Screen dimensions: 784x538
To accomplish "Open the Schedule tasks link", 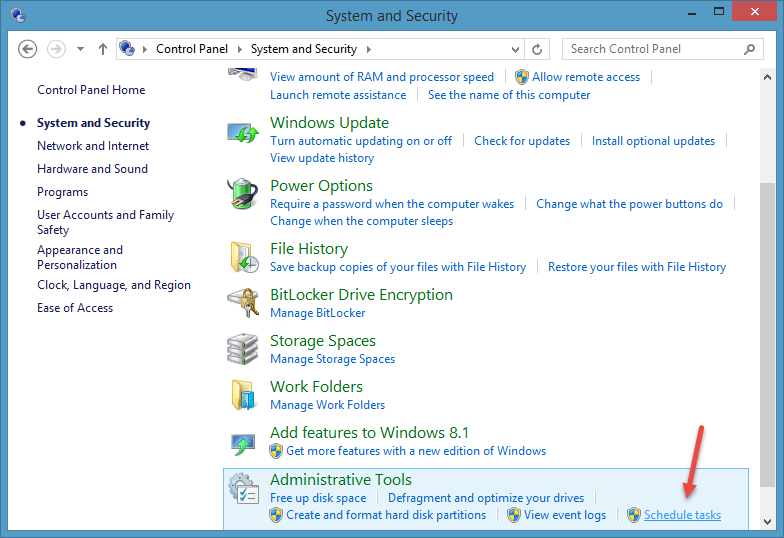I will coord(682,515).
